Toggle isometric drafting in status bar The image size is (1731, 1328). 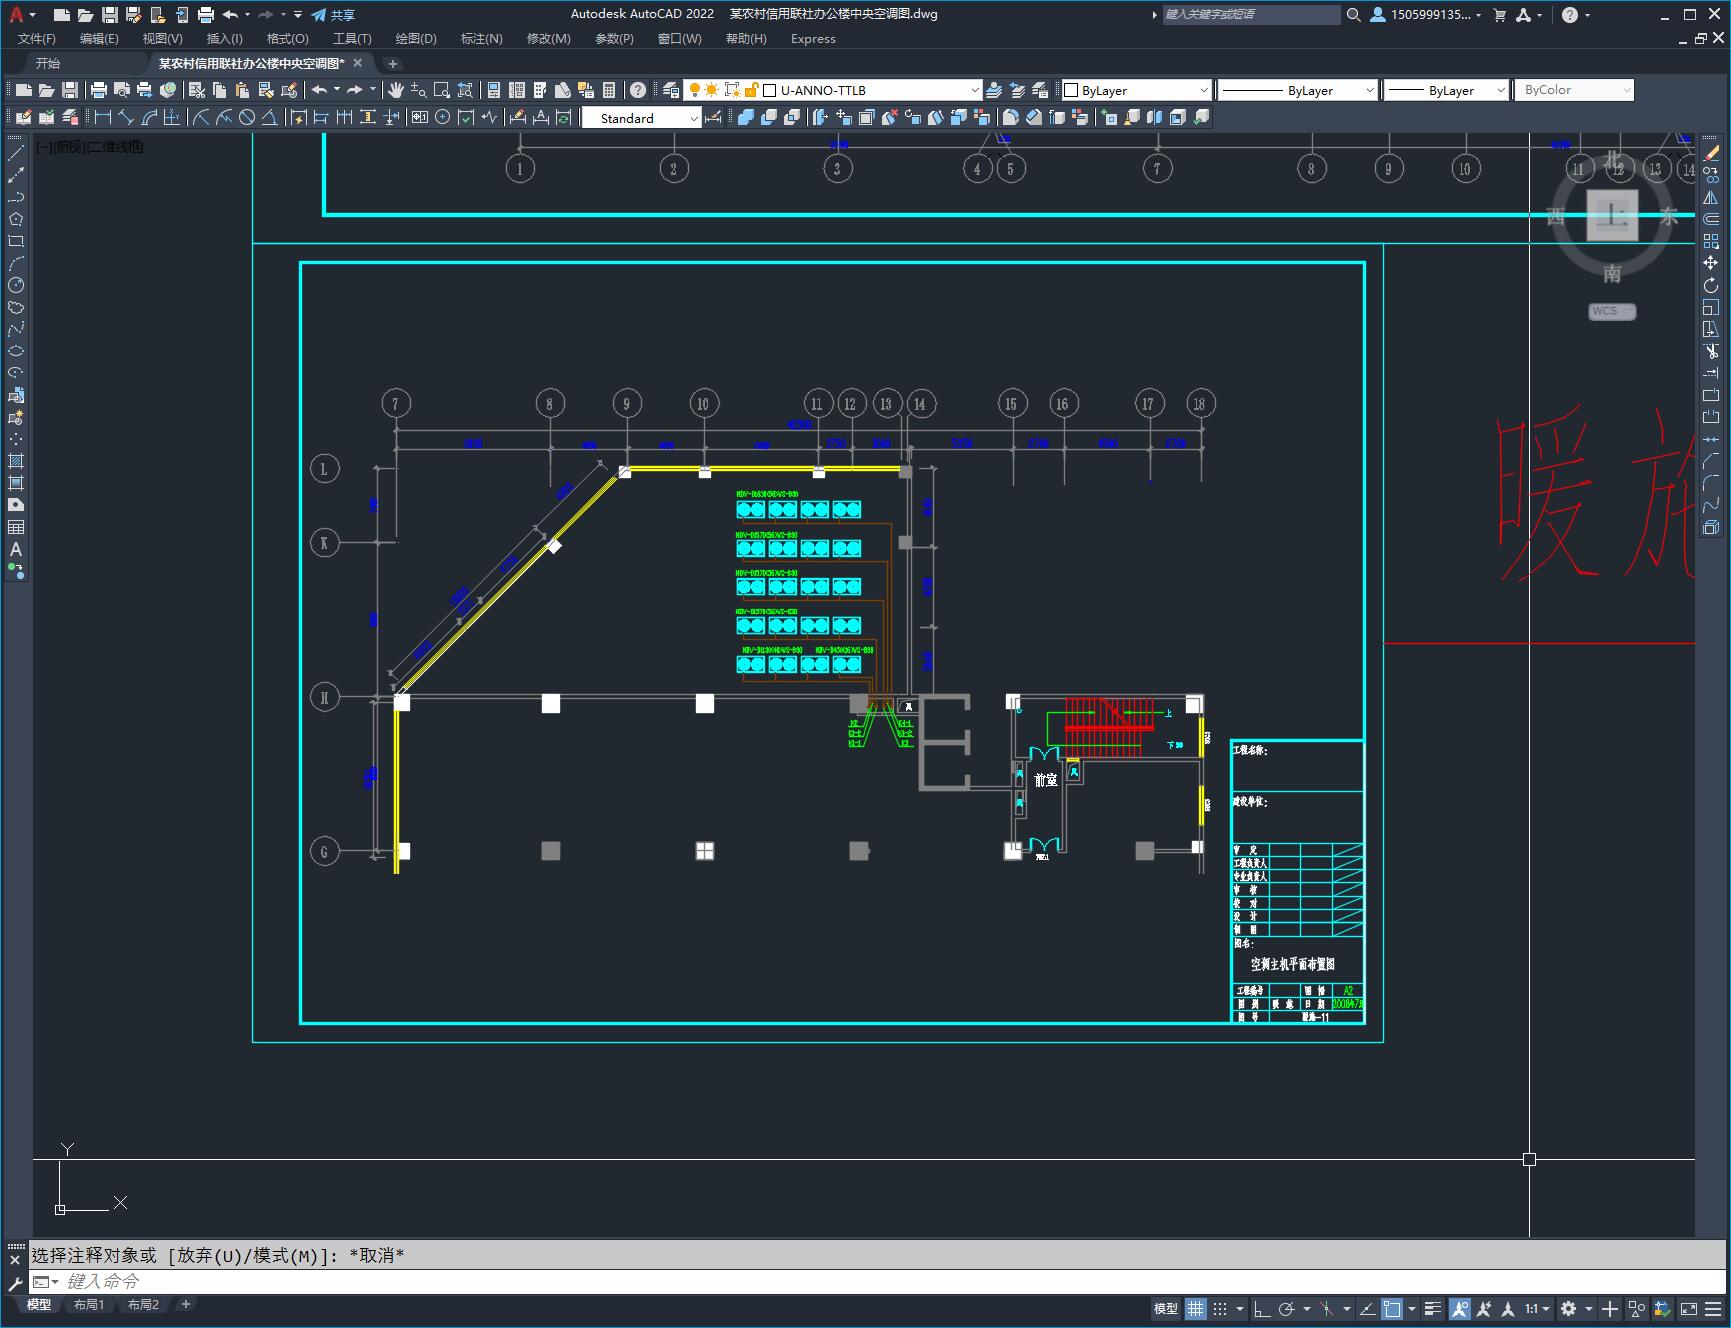click(x=1327, y=1308)
